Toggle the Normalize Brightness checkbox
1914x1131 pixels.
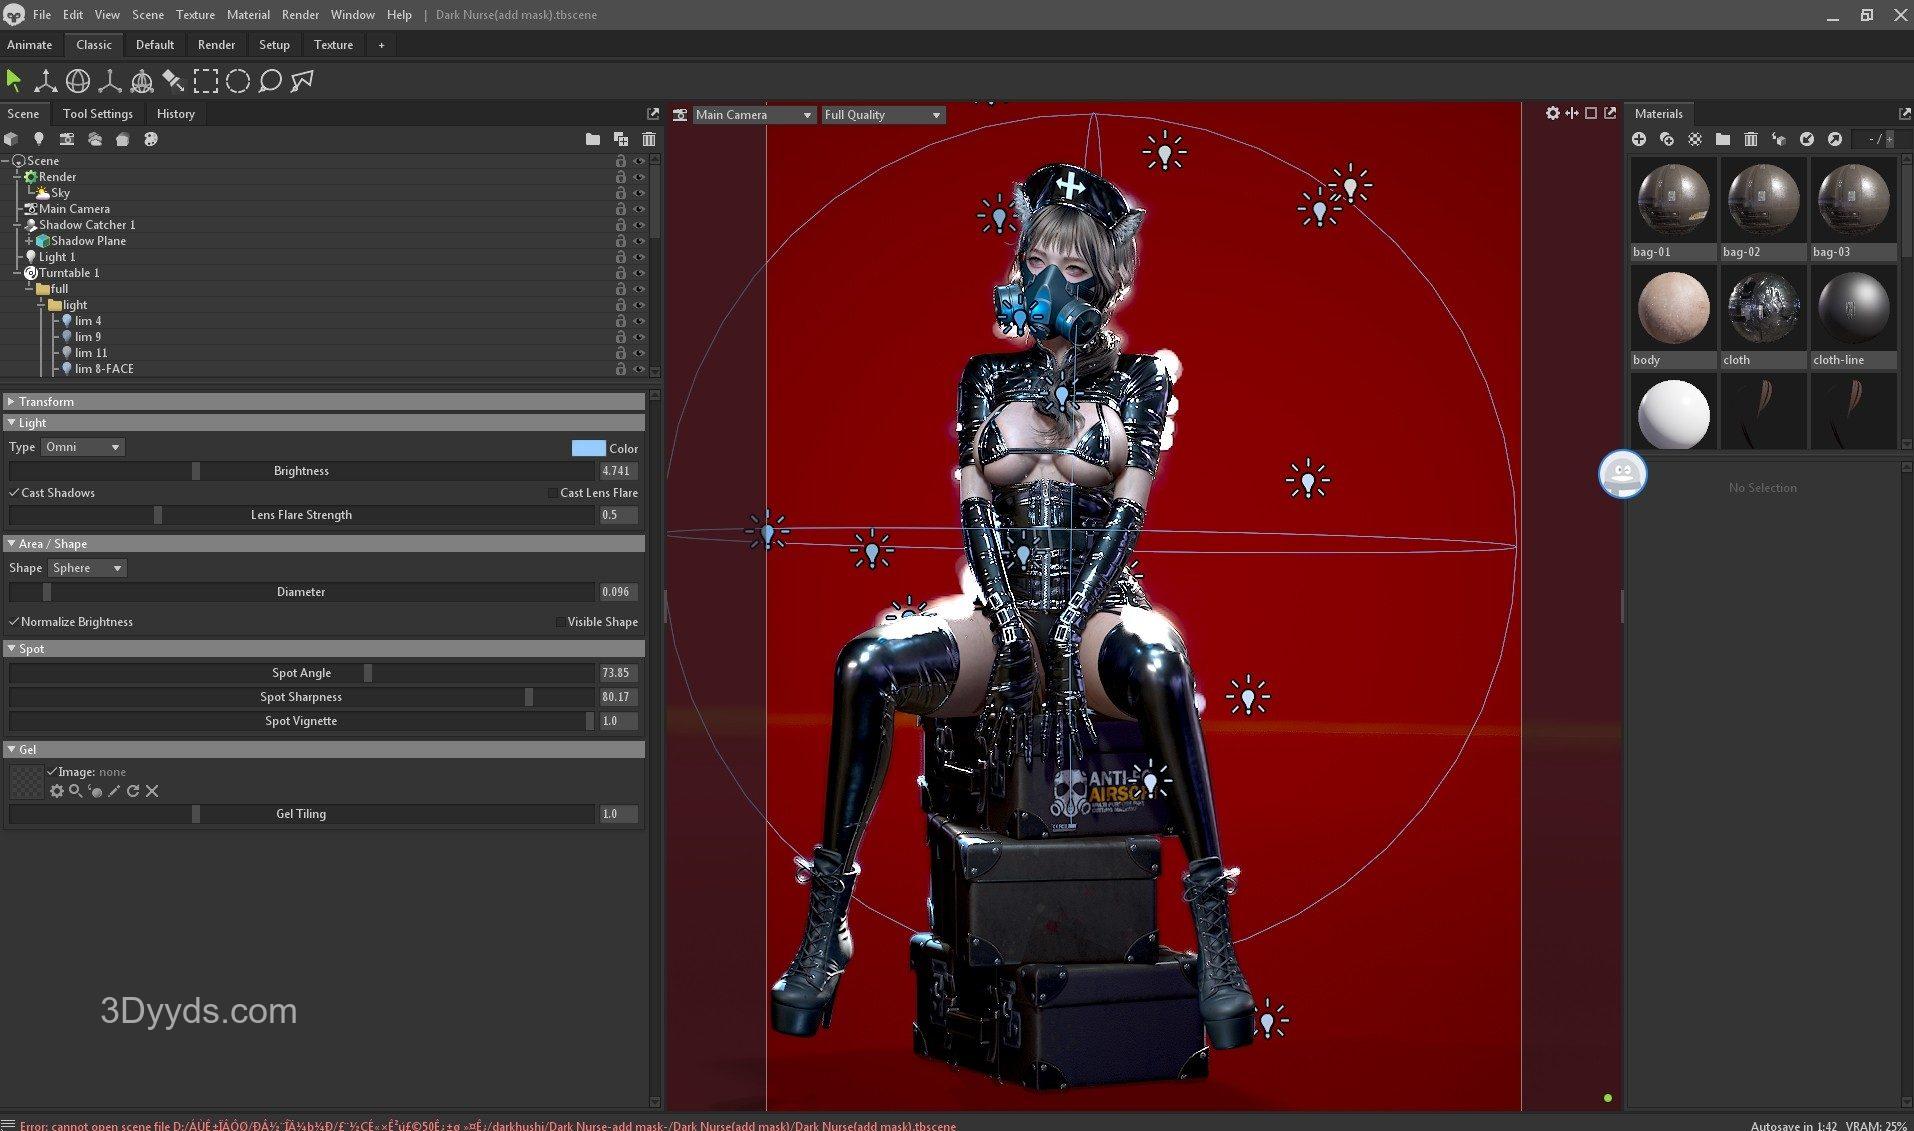pos(14,622)
